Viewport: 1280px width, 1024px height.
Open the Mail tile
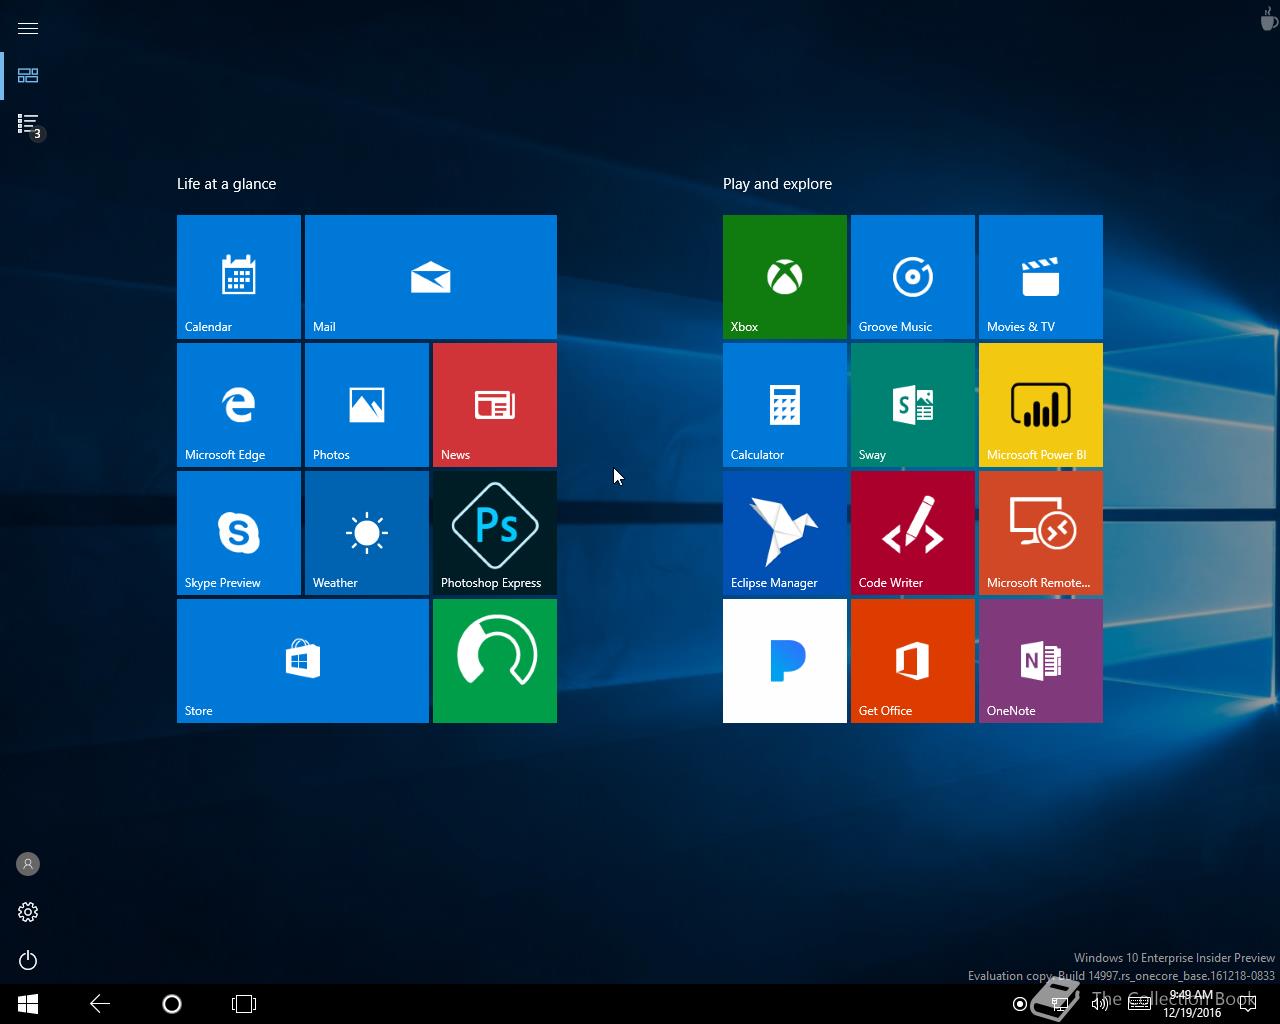(431, 277)
